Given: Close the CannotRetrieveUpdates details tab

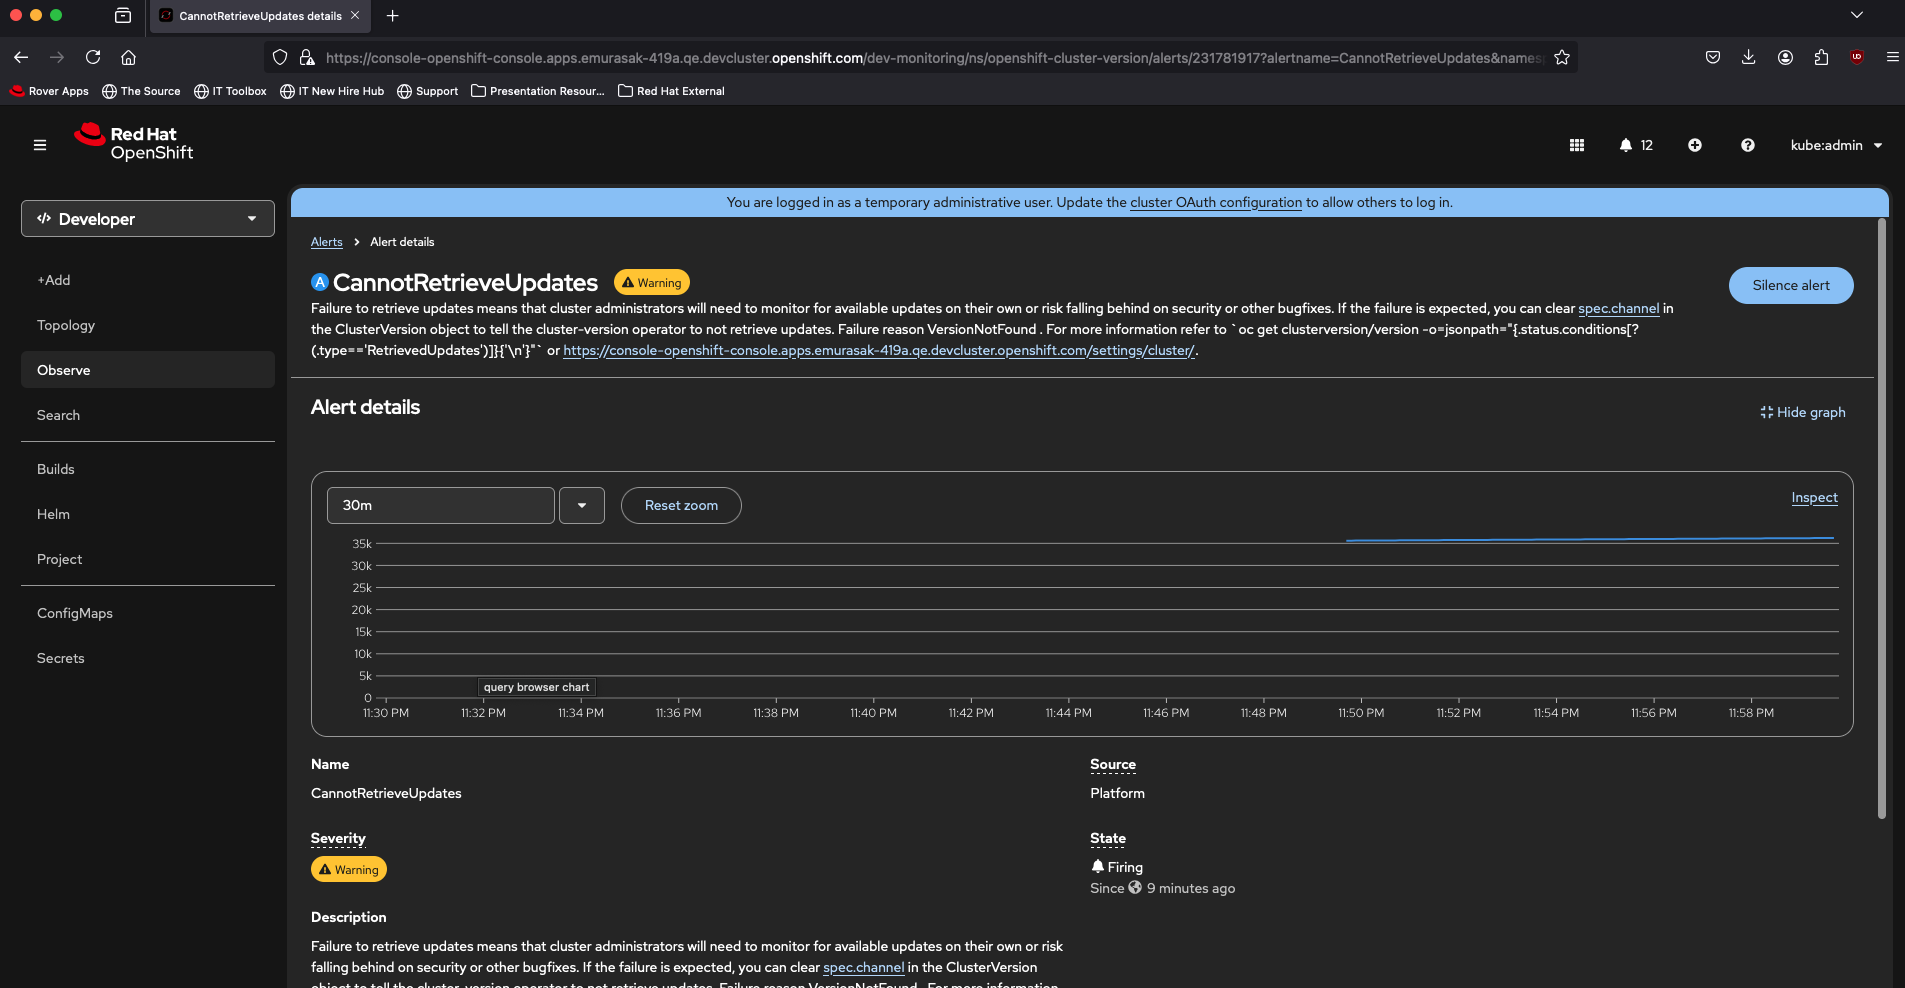Looking at the screenshot, I should point(355,15).
